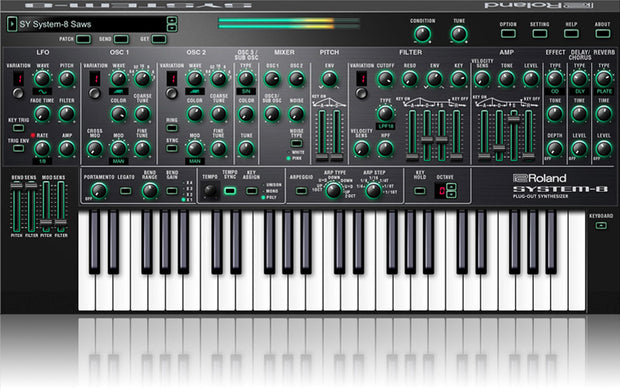620x391 pixels.
Task: Click the Portamento knob
Action: tap(99, 191)
